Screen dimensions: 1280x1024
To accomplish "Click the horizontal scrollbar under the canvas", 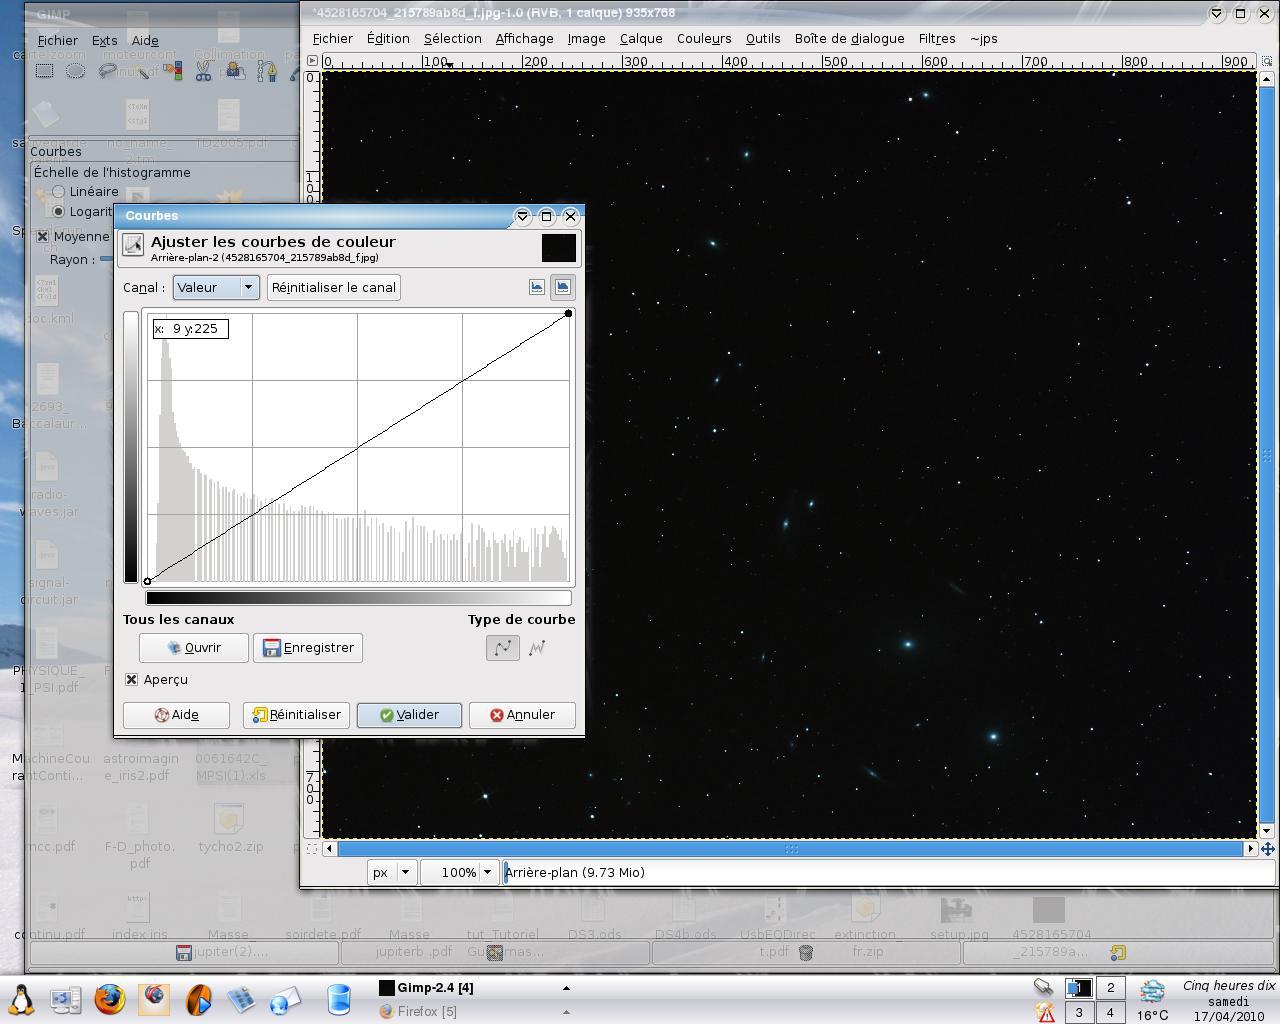I will click(790, 849).
